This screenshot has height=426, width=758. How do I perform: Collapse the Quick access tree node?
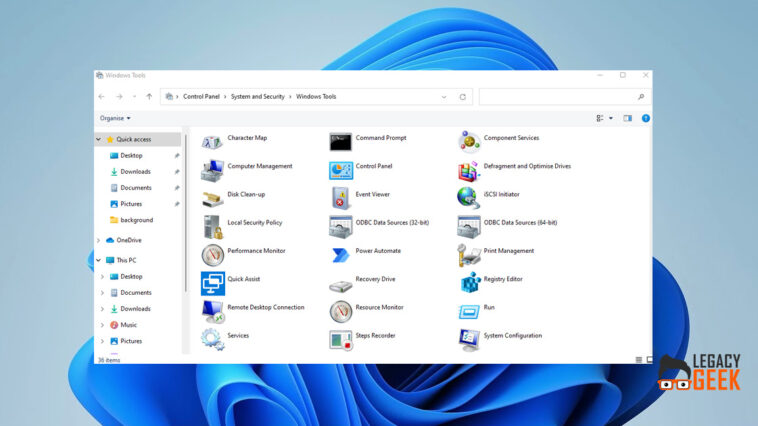[99, 139]
